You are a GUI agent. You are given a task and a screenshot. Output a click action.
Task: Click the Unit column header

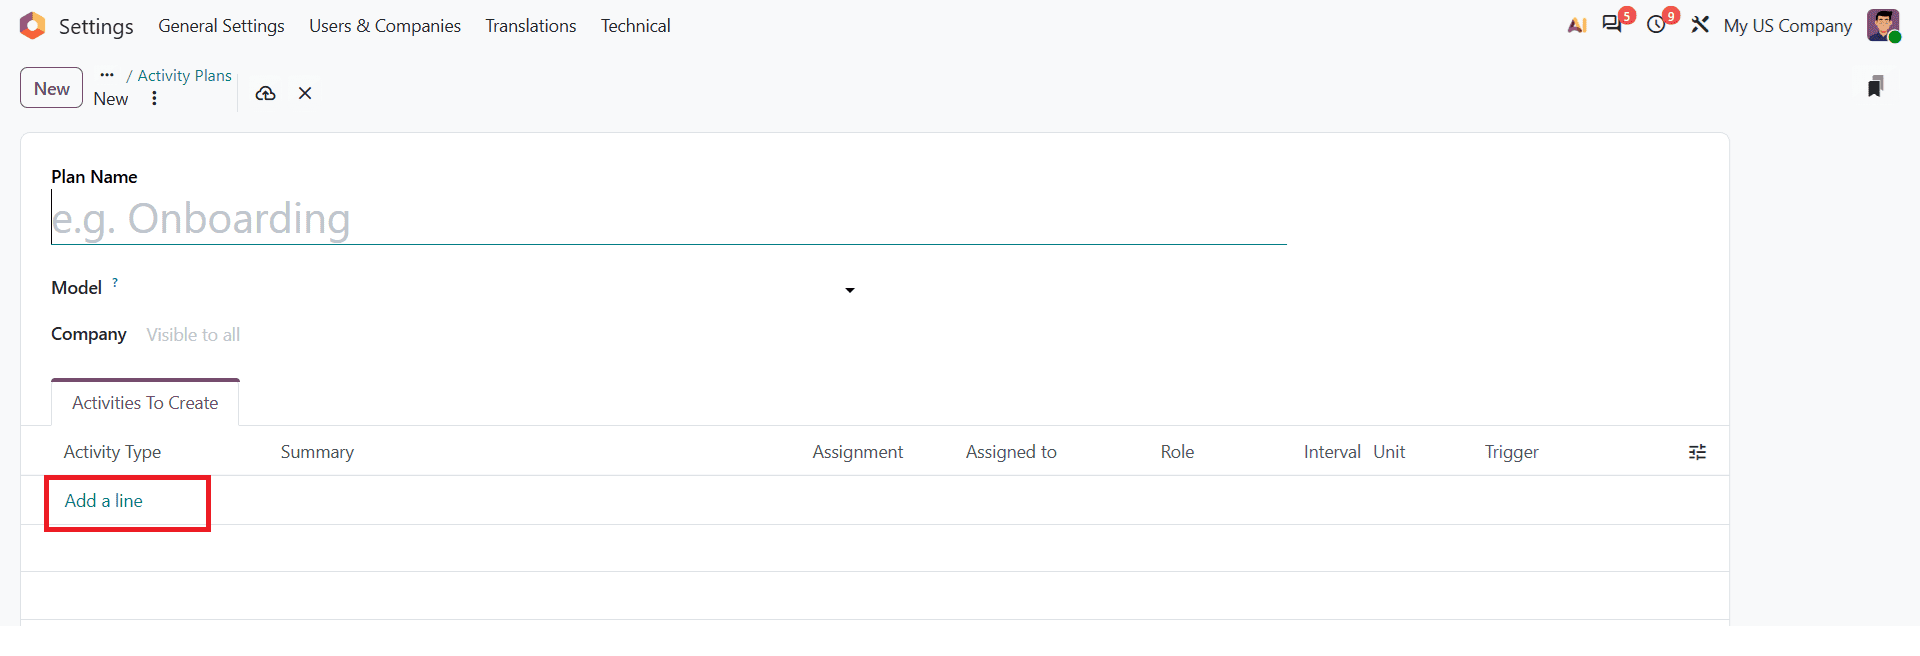click(x=1389, y=452)
